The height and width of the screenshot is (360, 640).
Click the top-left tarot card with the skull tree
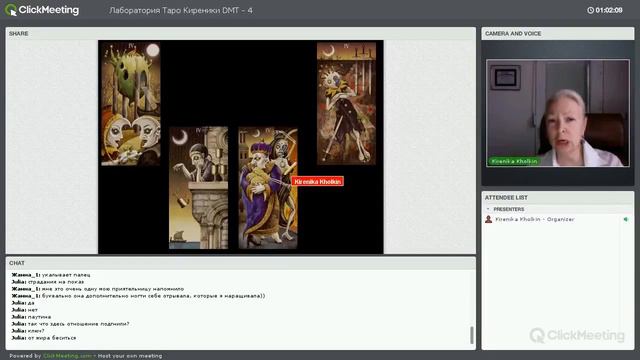click(x=131, y=104)
